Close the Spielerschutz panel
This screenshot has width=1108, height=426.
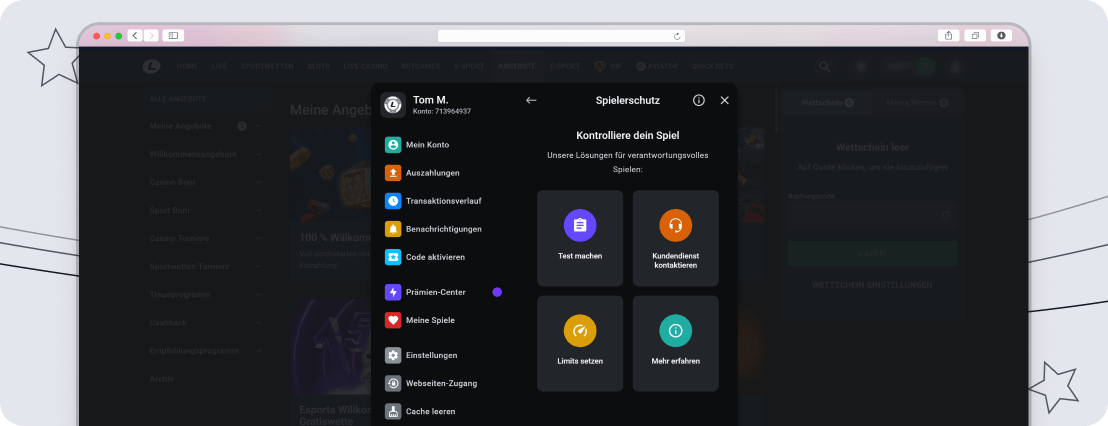coord(724,100)
